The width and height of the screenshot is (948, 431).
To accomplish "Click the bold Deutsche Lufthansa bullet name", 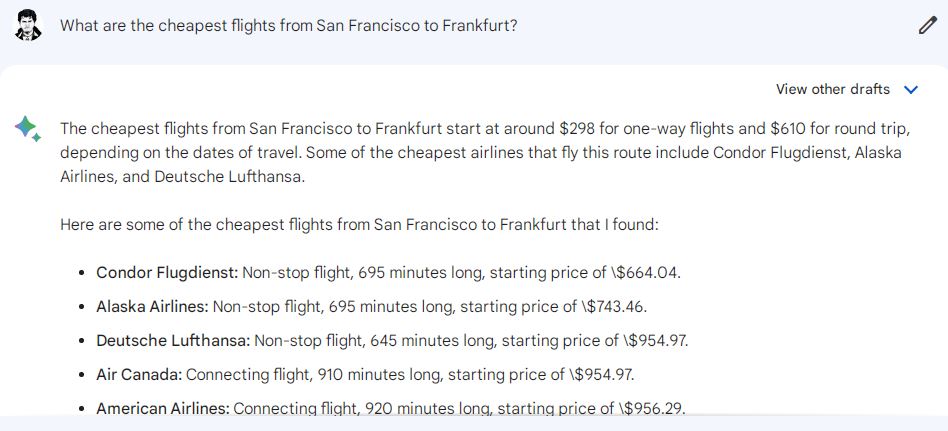I will [173, 341].
